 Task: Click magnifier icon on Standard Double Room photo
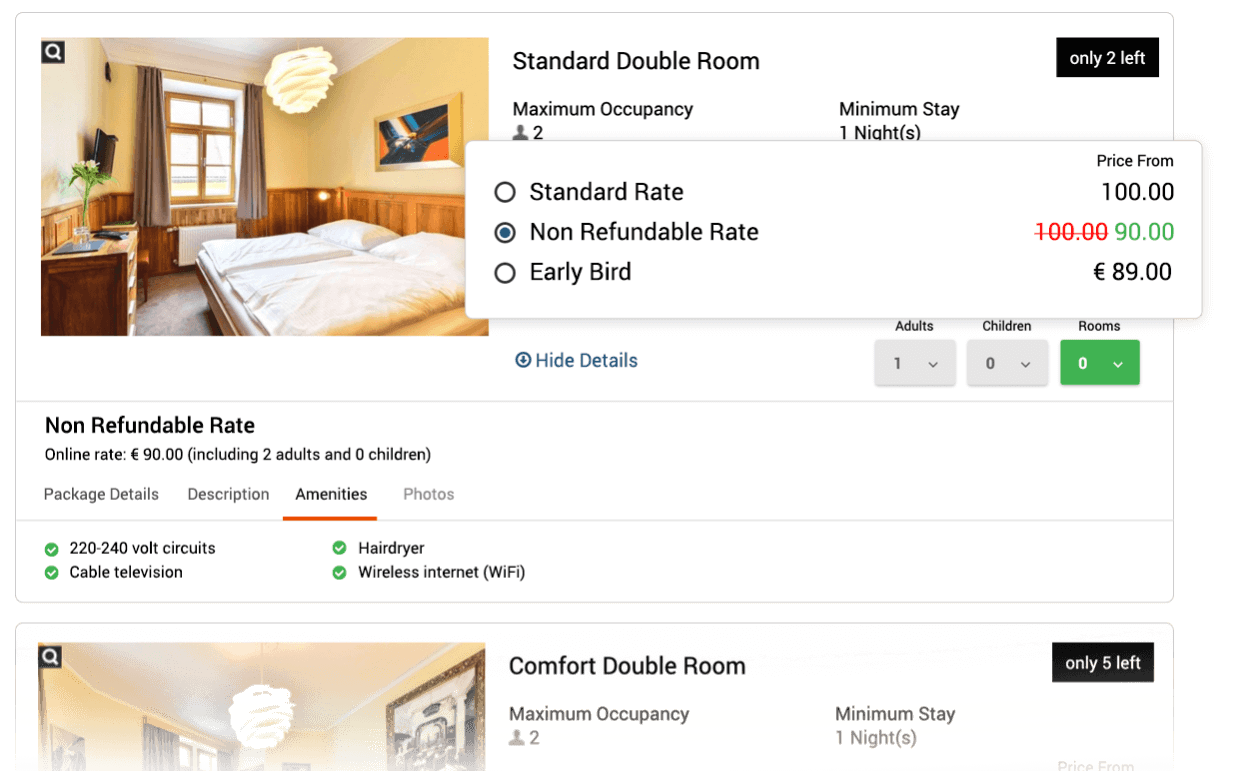[53, 52]
